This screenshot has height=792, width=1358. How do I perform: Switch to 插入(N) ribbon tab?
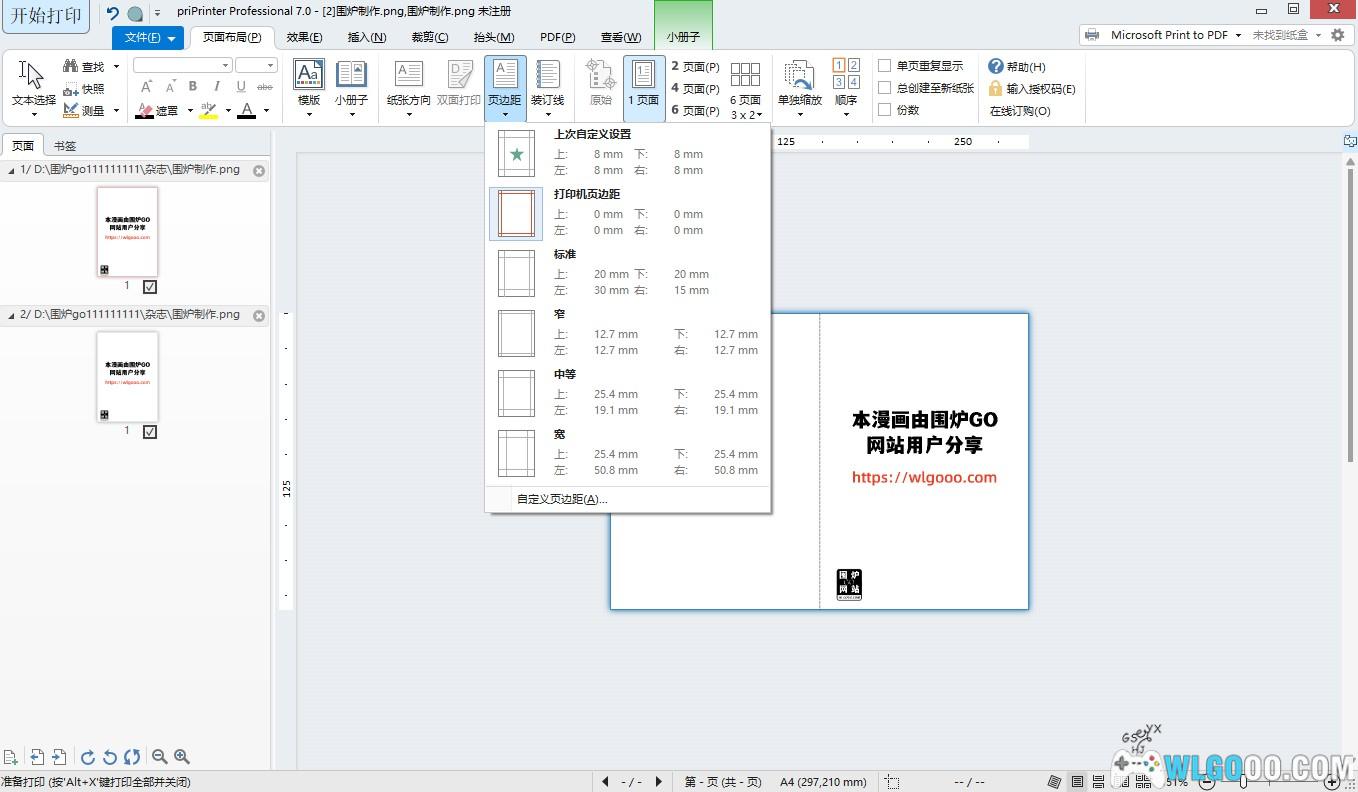click(367, 37)
